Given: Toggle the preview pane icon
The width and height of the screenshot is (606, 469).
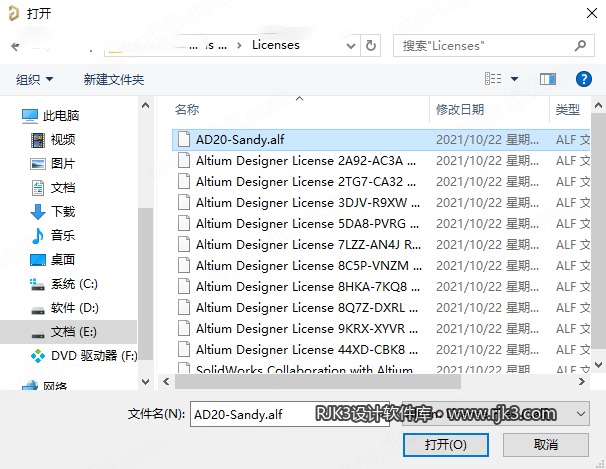Looking at the screenshot, I should 548,79.
